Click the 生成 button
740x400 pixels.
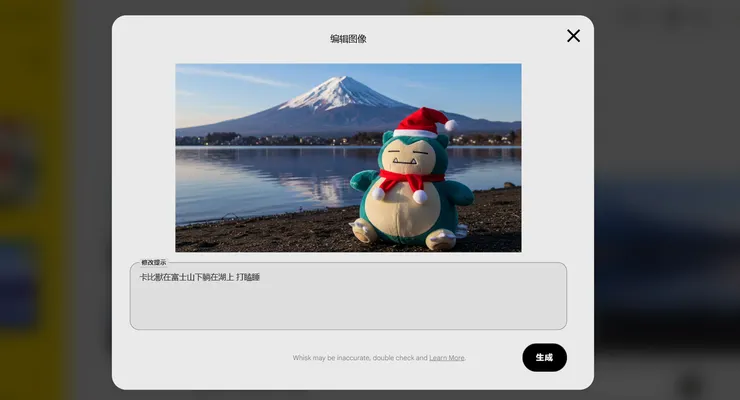[544, 358]
